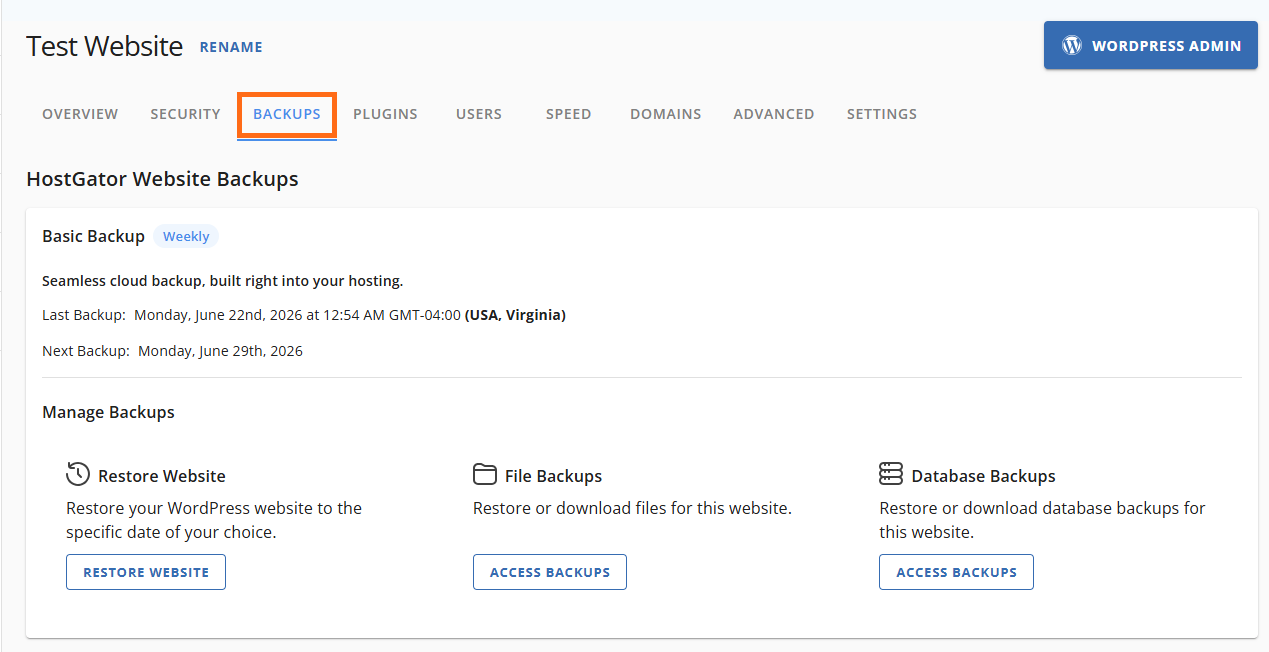Open the Settings tab
This screenshot has height=652, width=1269.
[882, 114]
